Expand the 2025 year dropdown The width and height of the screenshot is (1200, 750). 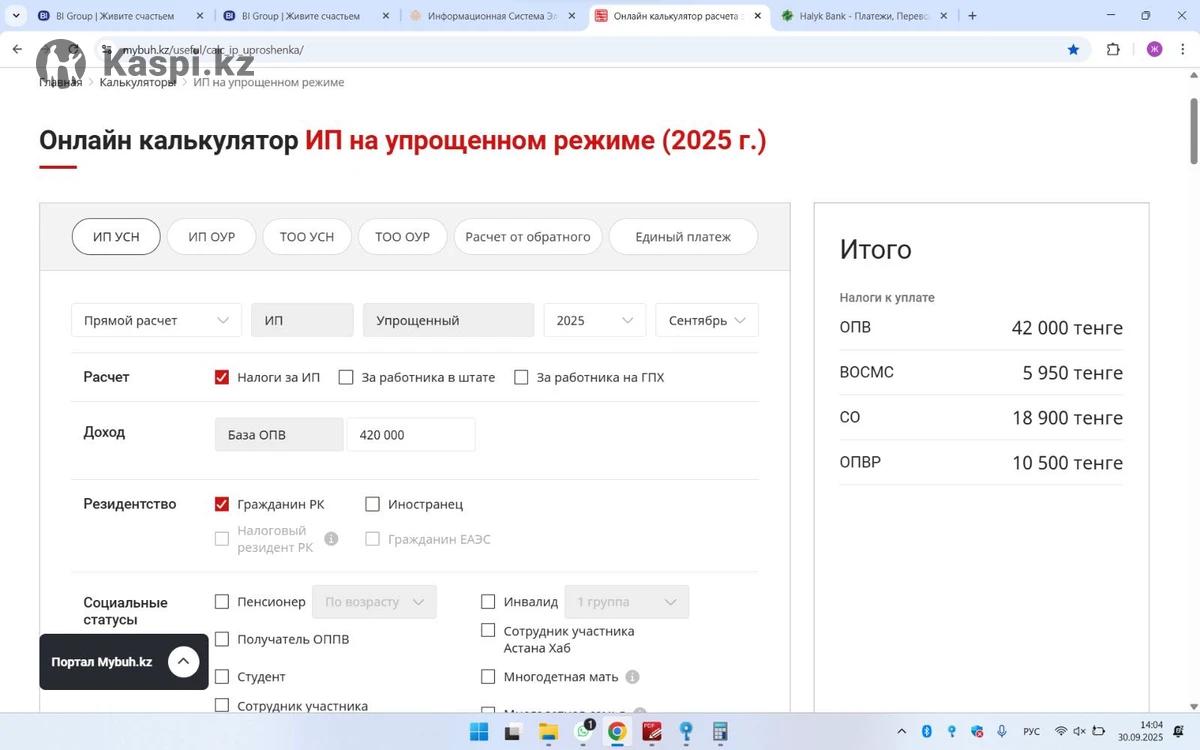click(x=594, y=320)
